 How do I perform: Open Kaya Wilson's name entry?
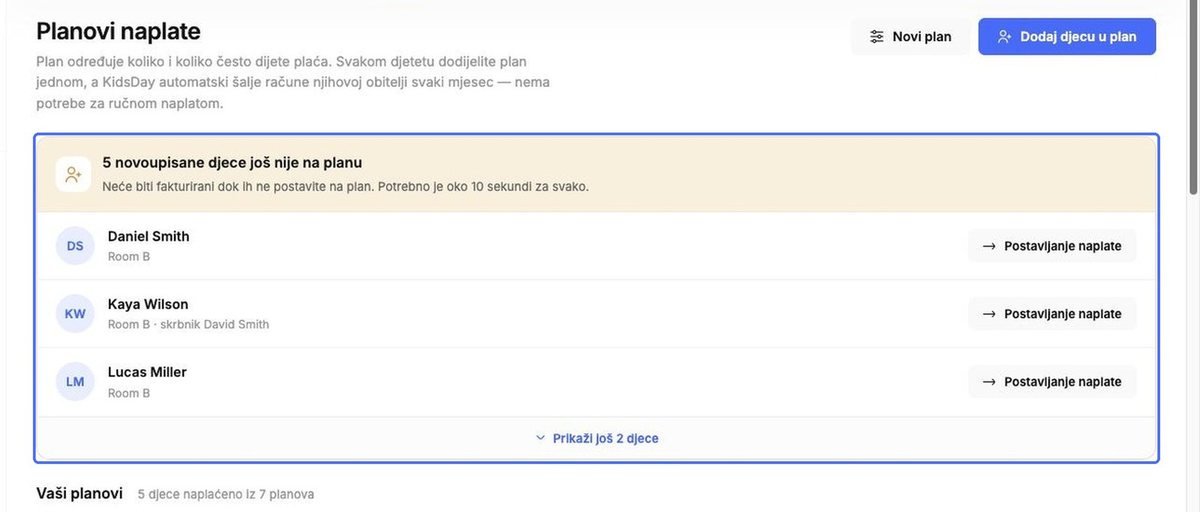pos(148,304)
